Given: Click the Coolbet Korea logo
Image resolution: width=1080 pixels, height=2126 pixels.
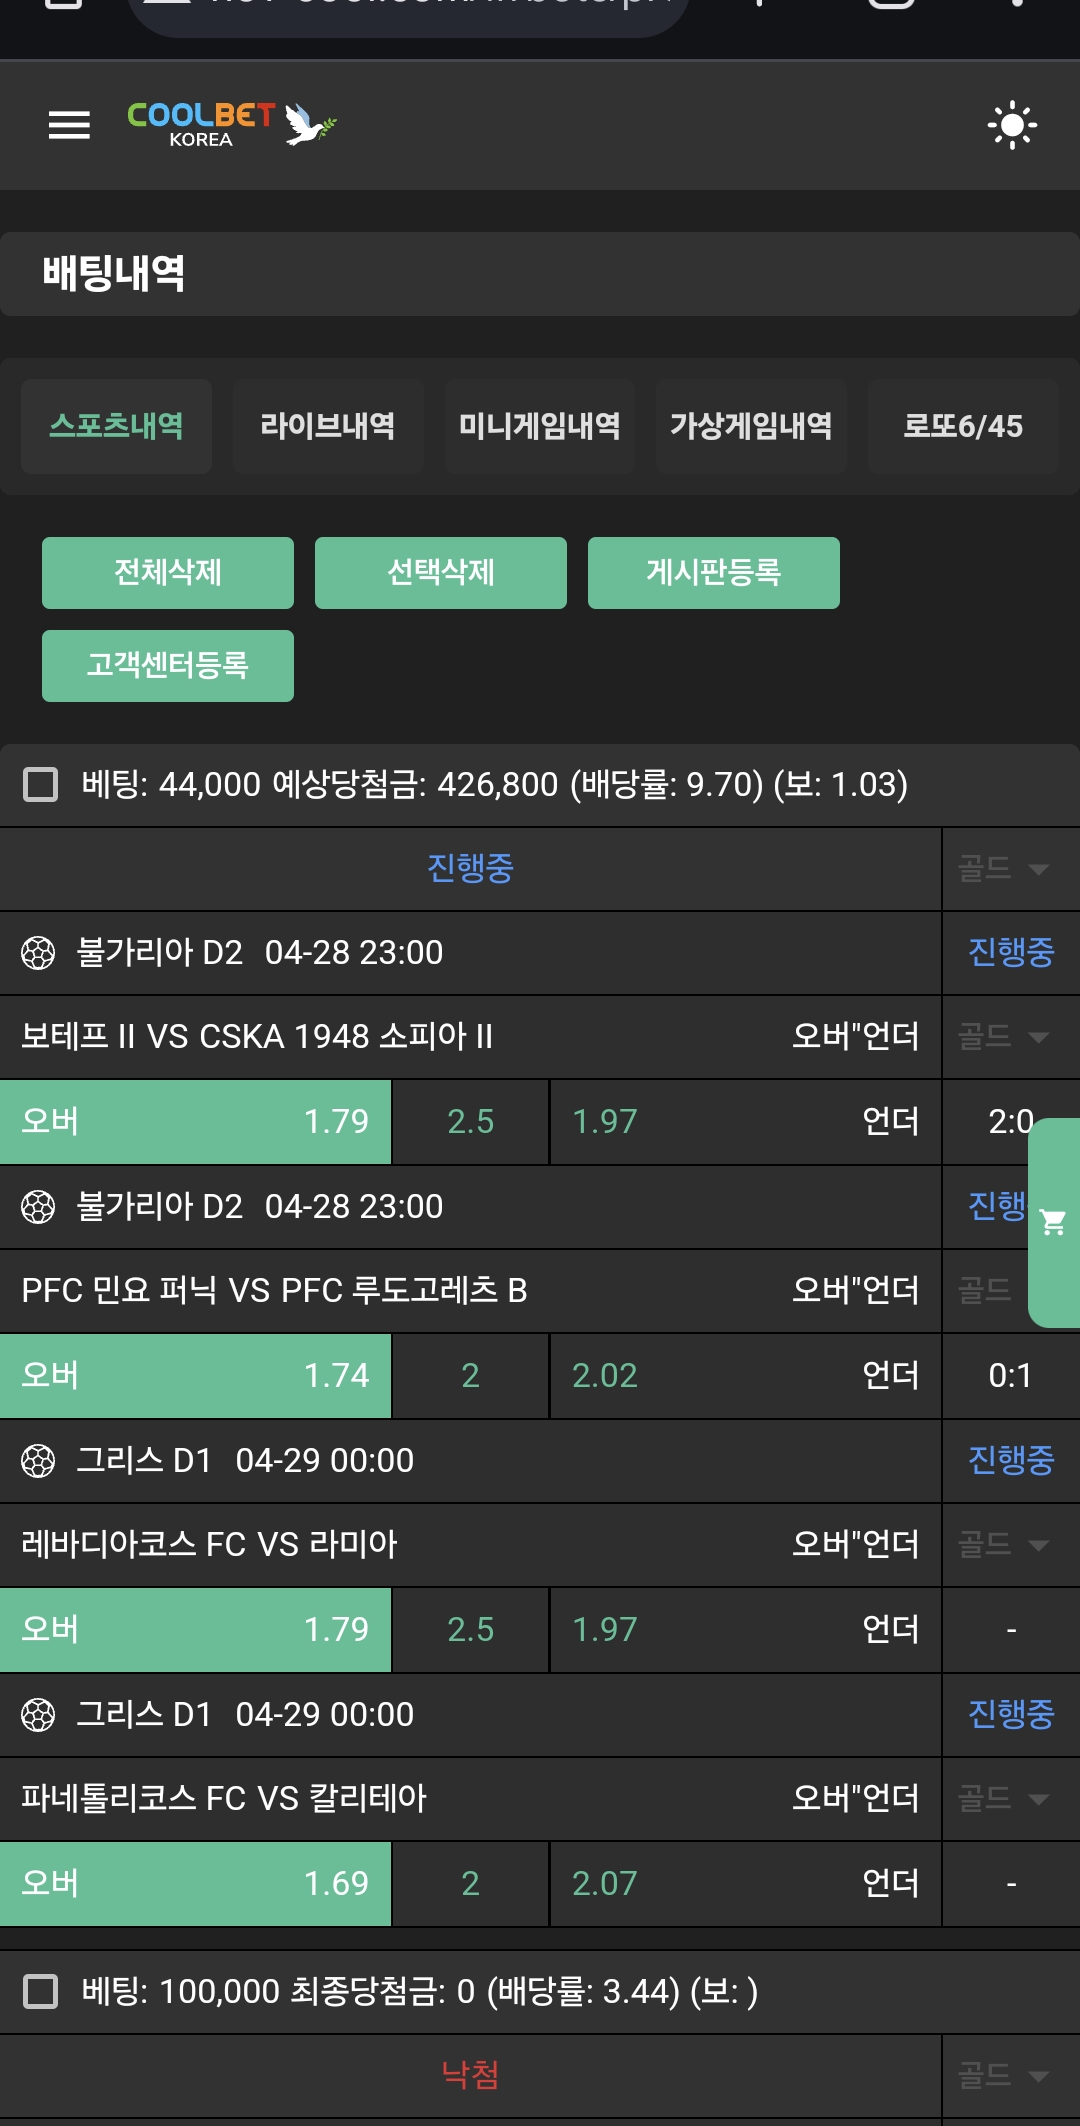Looking at the screenshot, I should [230, 125].
